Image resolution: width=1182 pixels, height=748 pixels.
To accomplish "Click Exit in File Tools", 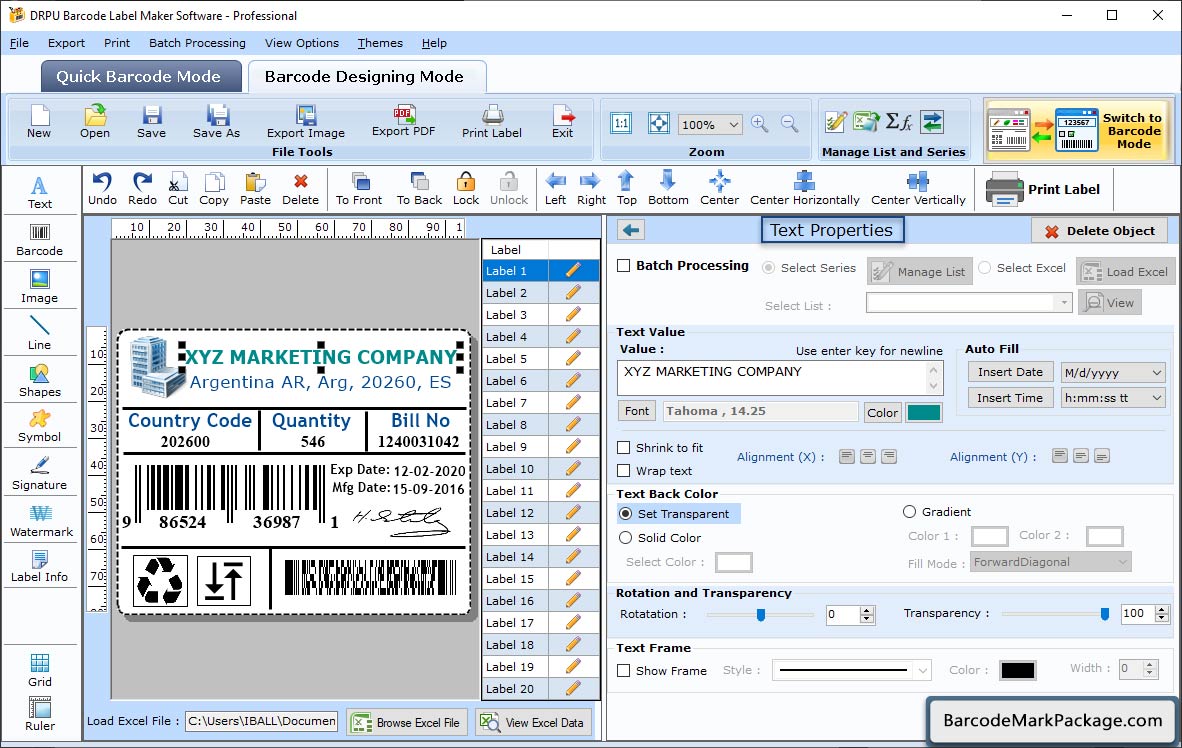I will (x=562, y=122).
